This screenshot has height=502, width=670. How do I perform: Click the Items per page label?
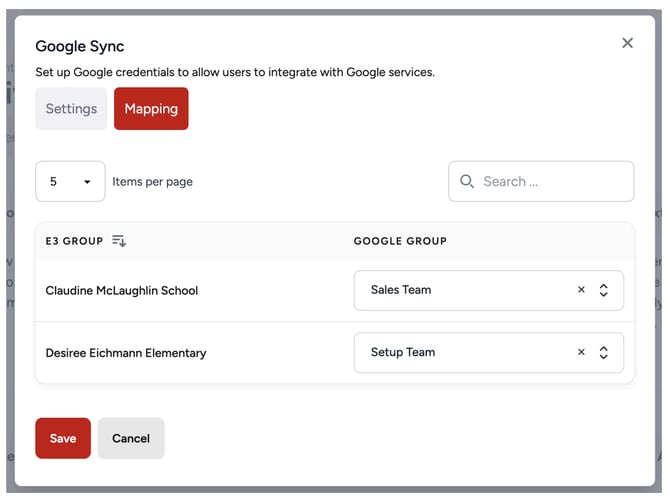pos(152,182)
